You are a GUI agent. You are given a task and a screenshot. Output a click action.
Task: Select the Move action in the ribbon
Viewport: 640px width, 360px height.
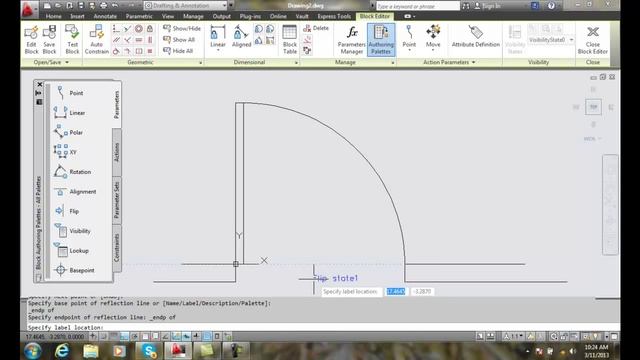[x=433, y=37]
